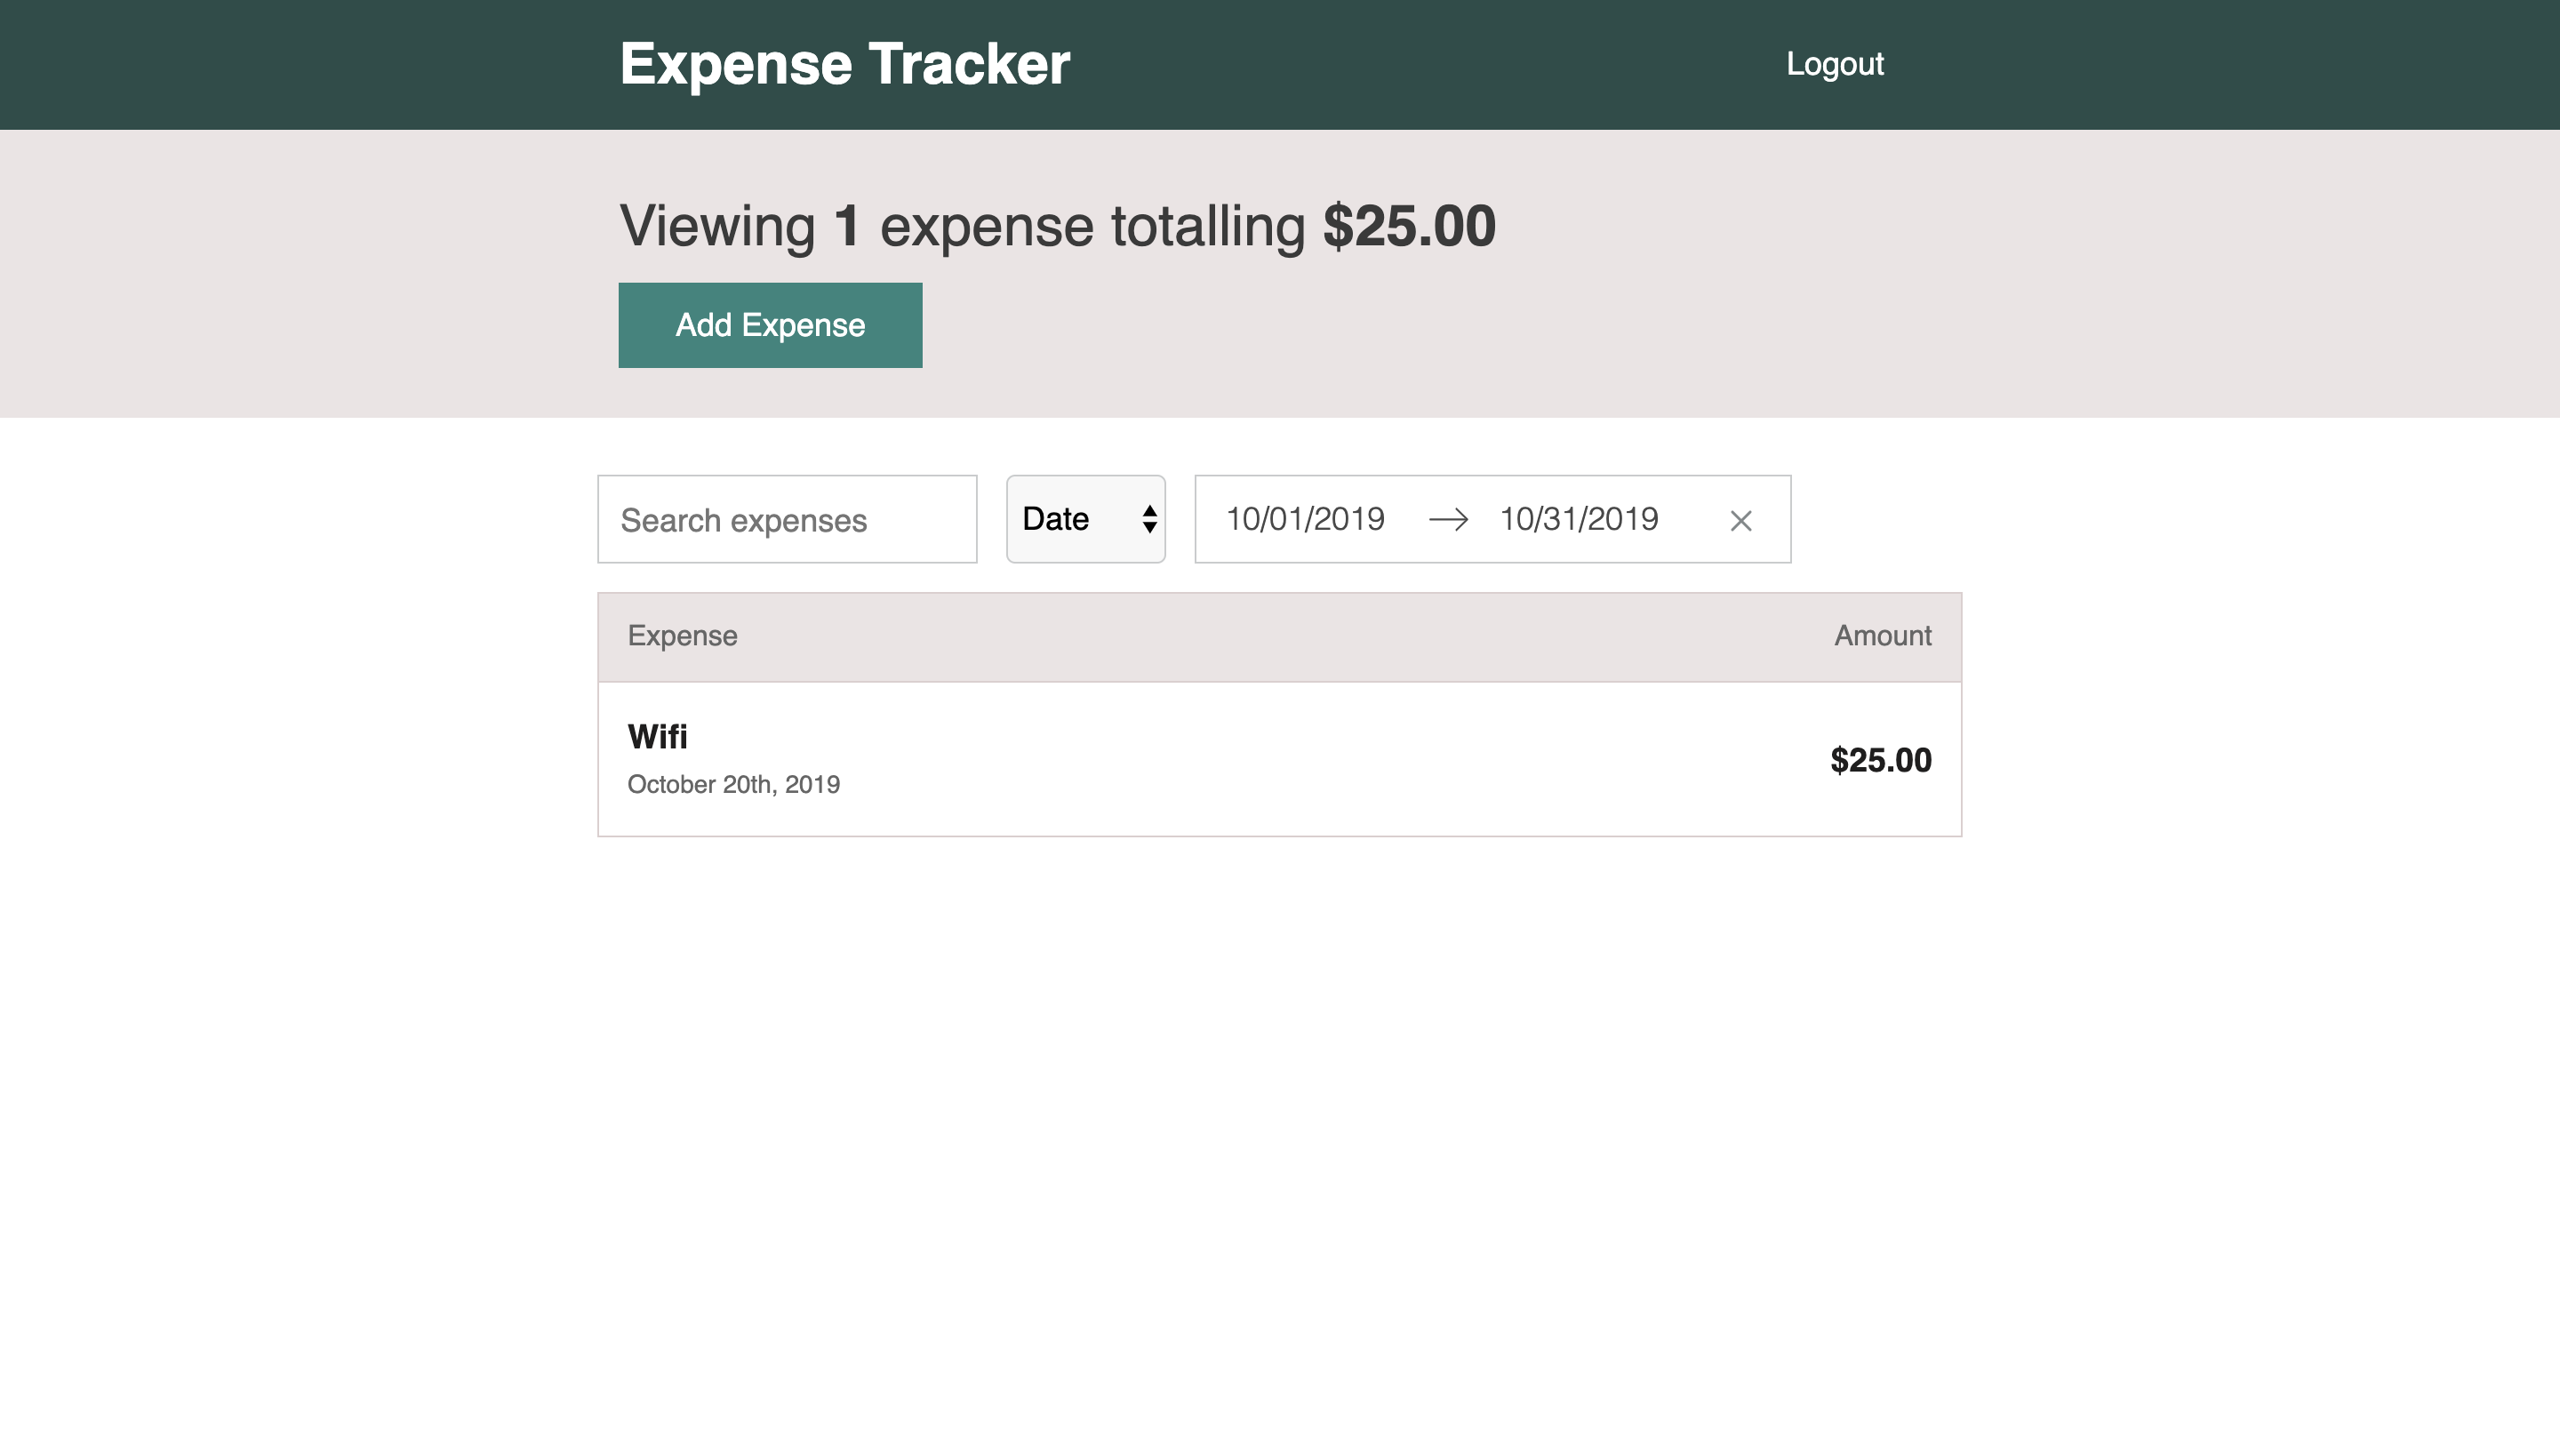Viewport: 2560px width, 1456px height.
Task: Click the Logout link
Action: pyautogui.click(x=1835, y=64)
